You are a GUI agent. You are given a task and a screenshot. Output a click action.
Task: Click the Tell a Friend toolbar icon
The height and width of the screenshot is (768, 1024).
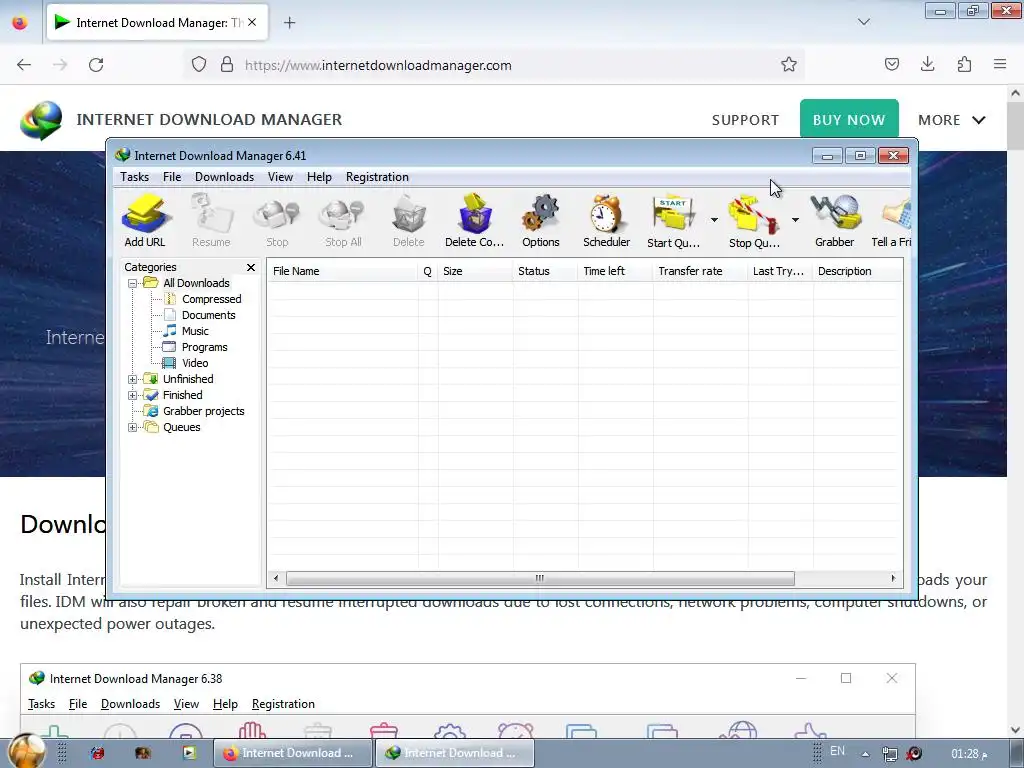(x=891, y=221)
